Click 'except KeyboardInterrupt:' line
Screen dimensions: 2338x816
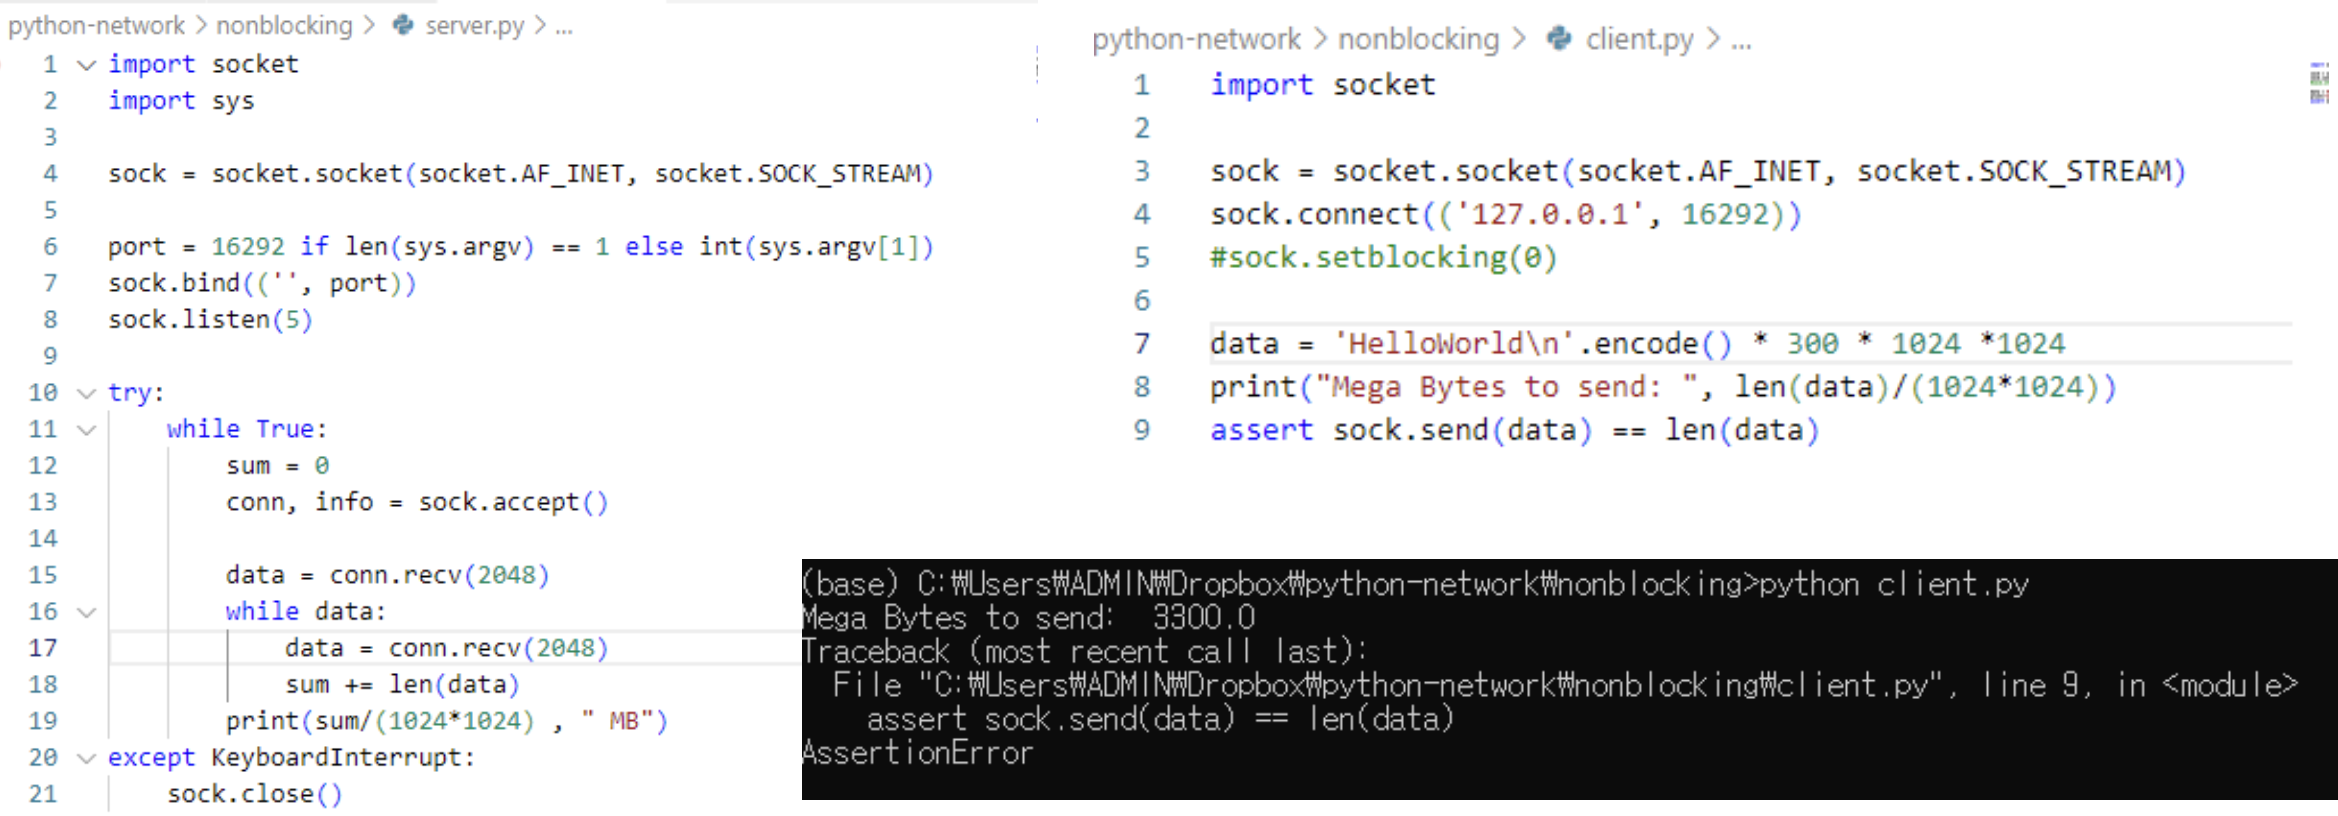tap(291, 758)
